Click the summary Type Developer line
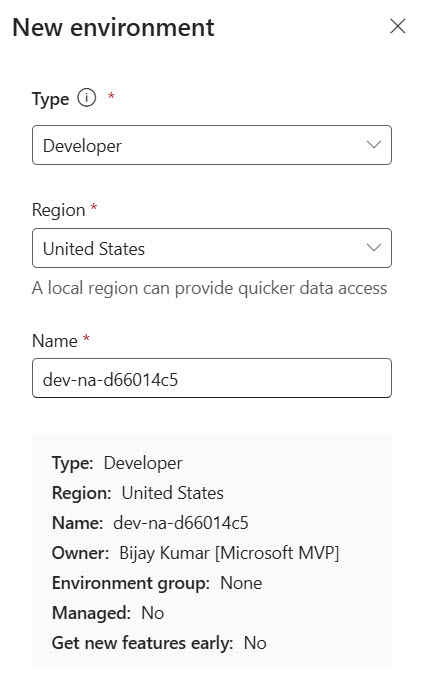Screen dimensions: 423x683 [x=117, y=463]
